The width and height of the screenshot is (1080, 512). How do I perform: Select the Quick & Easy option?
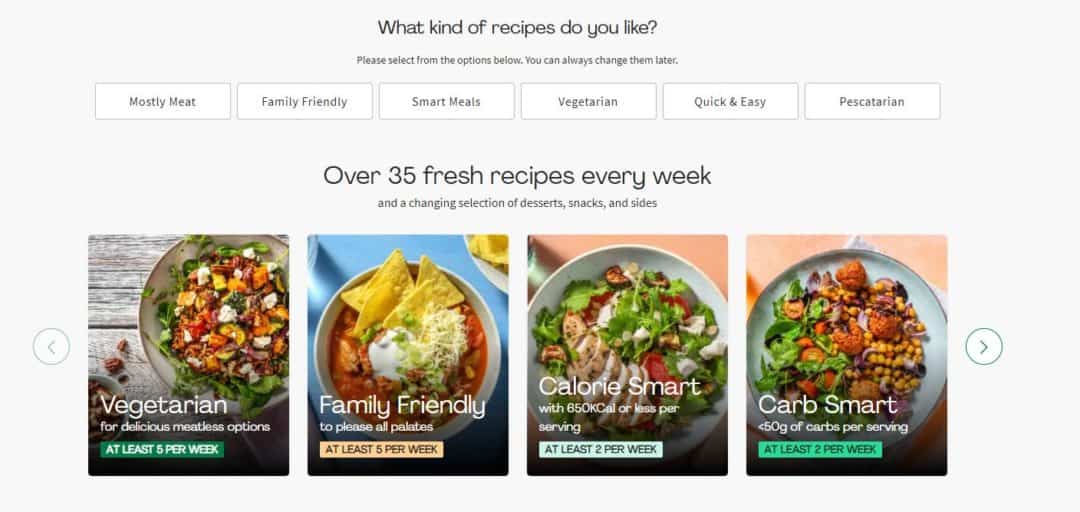(x=730, y=101)
